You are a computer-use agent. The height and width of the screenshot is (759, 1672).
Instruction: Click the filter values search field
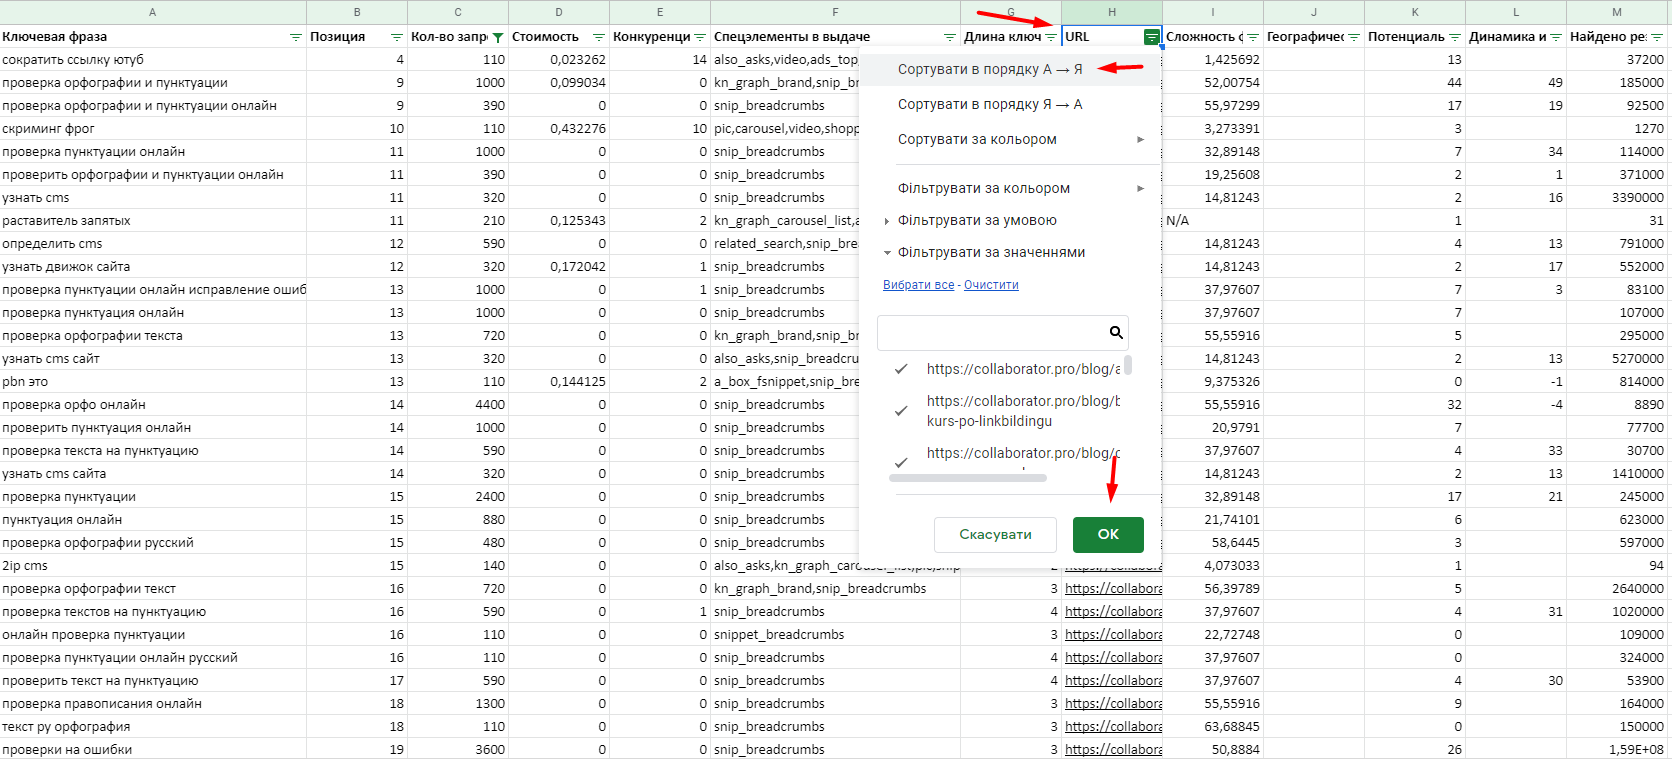pyautogui.click(x=990, y=333)
